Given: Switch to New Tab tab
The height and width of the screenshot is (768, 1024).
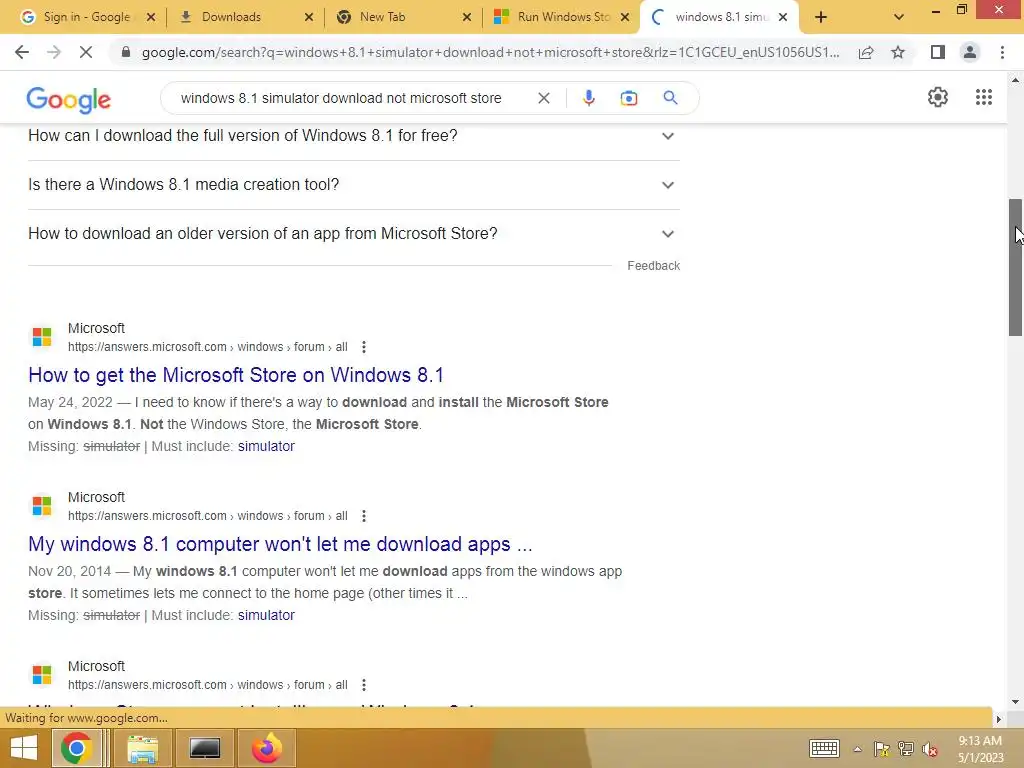Looking at the screenshot, I should tap(404, 17).
